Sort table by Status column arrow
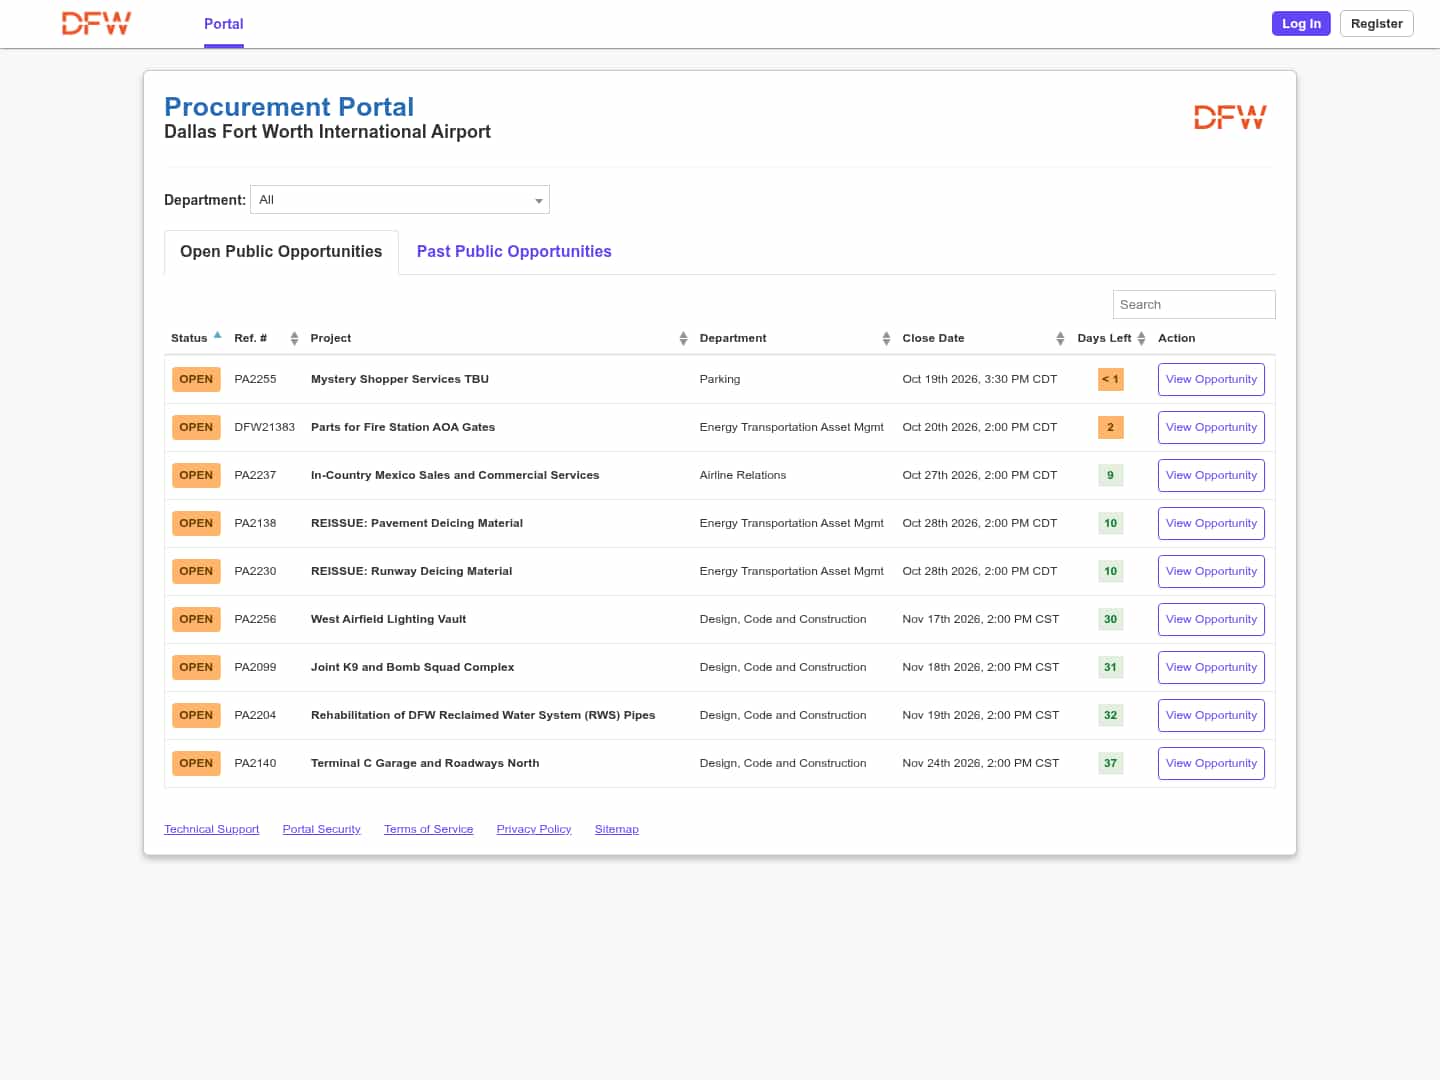 [x=217, y=335]
